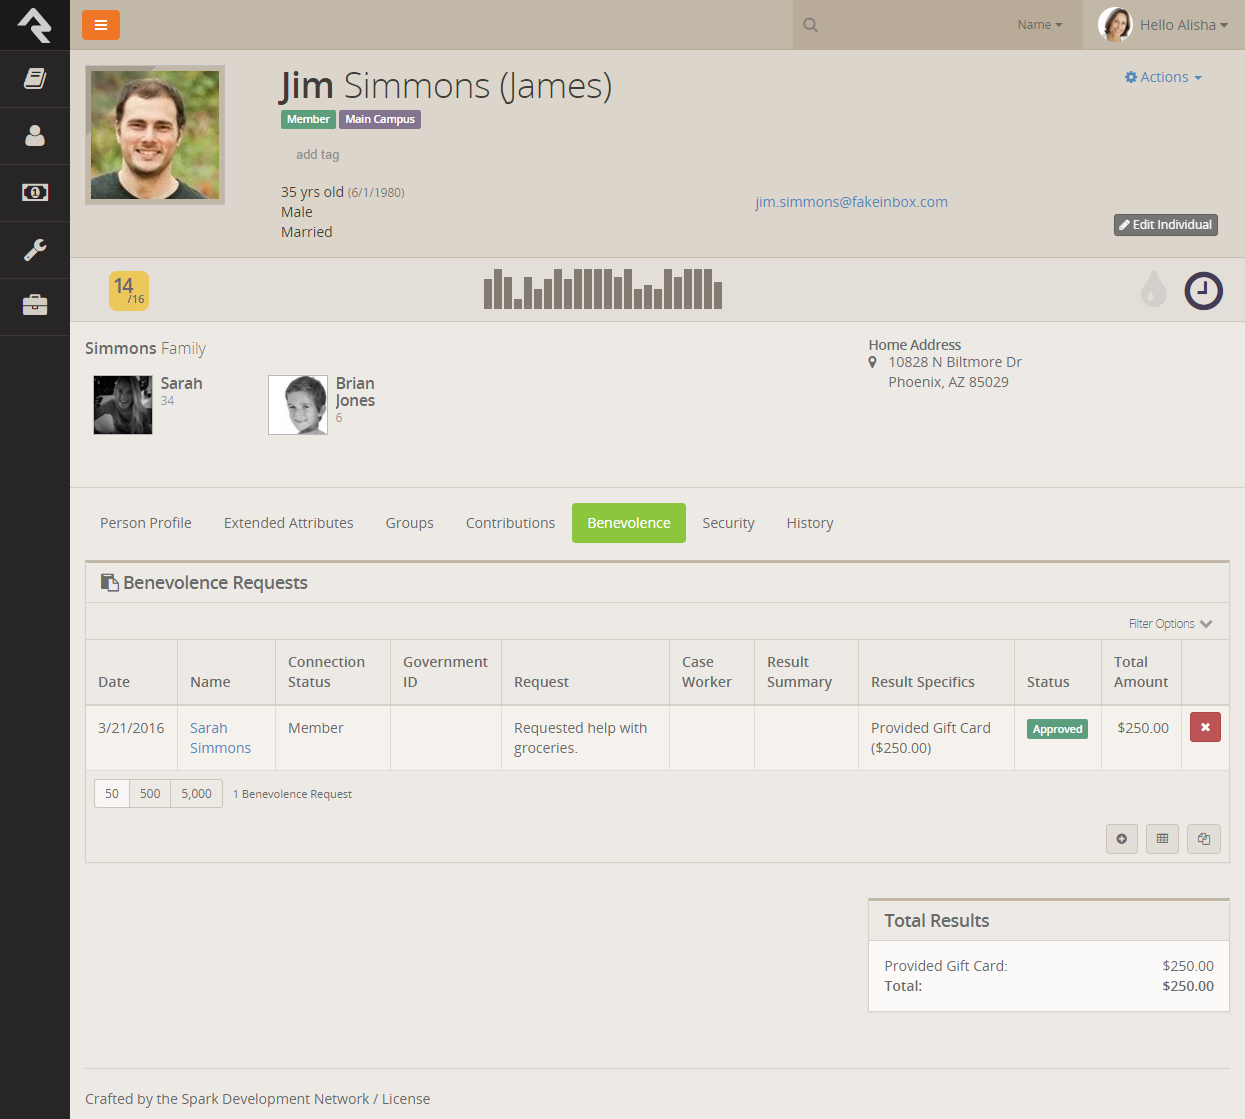The image size is (1245, 1119).
Task: Set page size to 500 rows
Action: [150, 794]
